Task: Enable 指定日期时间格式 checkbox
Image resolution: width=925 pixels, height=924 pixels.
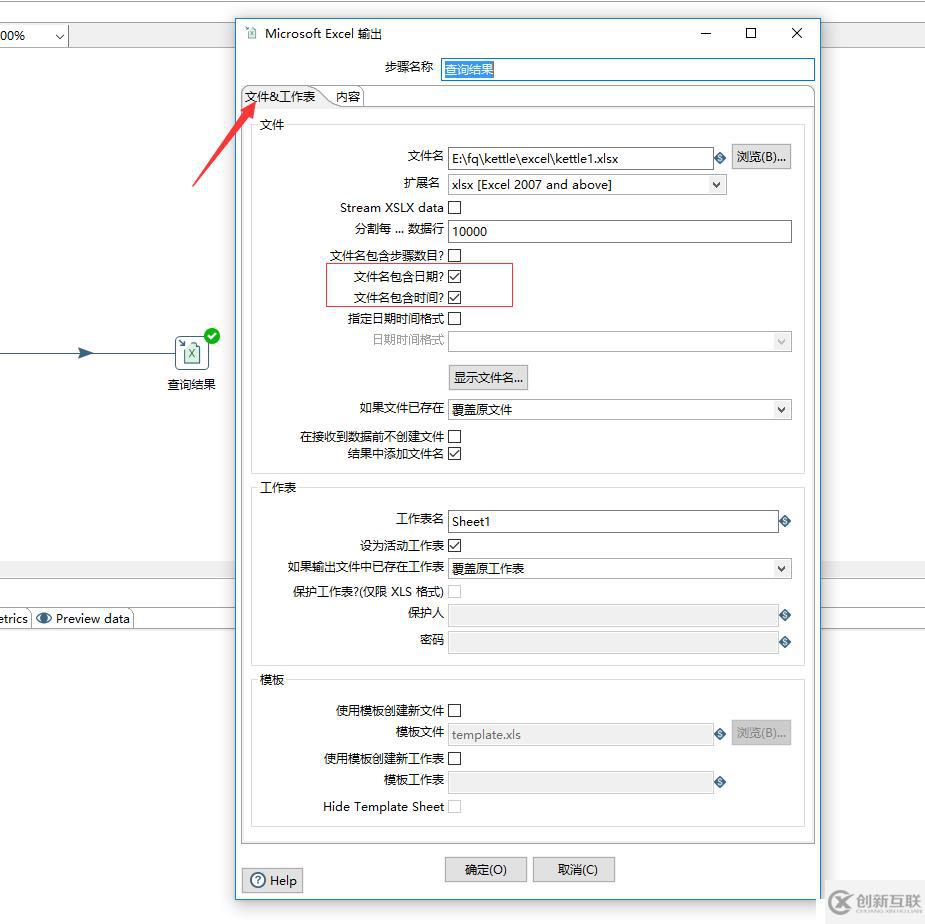Action: pos(454,319)
